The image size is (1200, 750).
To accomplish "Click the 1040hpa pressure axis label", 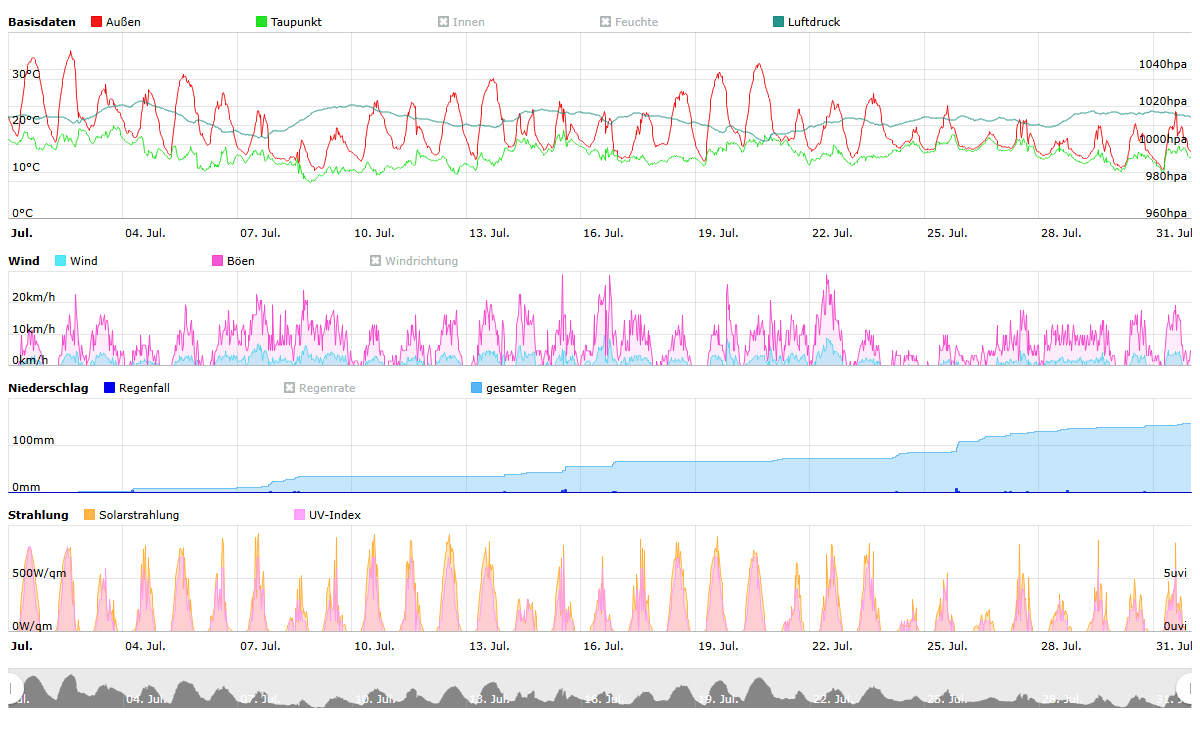I will [1163, 64].
